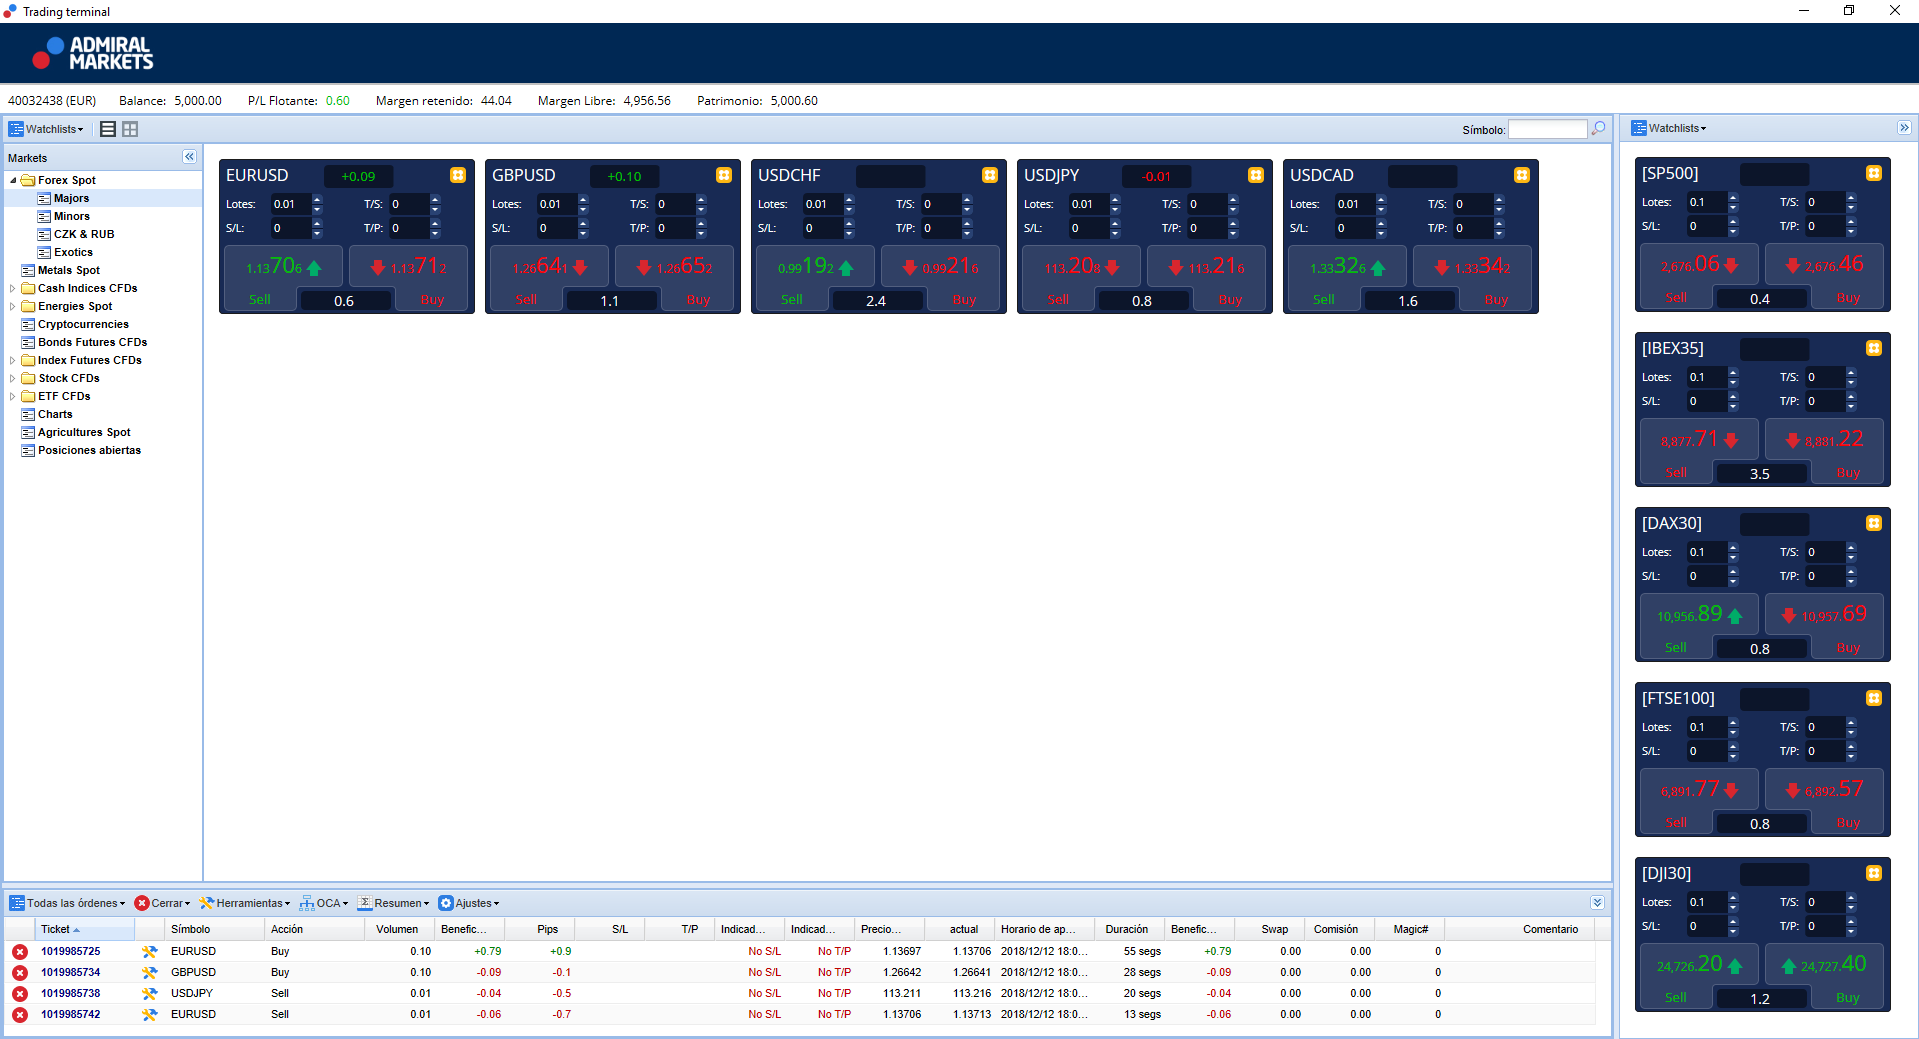Click the tools icon for order 1019985725
This screenshot has width=1919, height=1039.
tap(150, 952)
